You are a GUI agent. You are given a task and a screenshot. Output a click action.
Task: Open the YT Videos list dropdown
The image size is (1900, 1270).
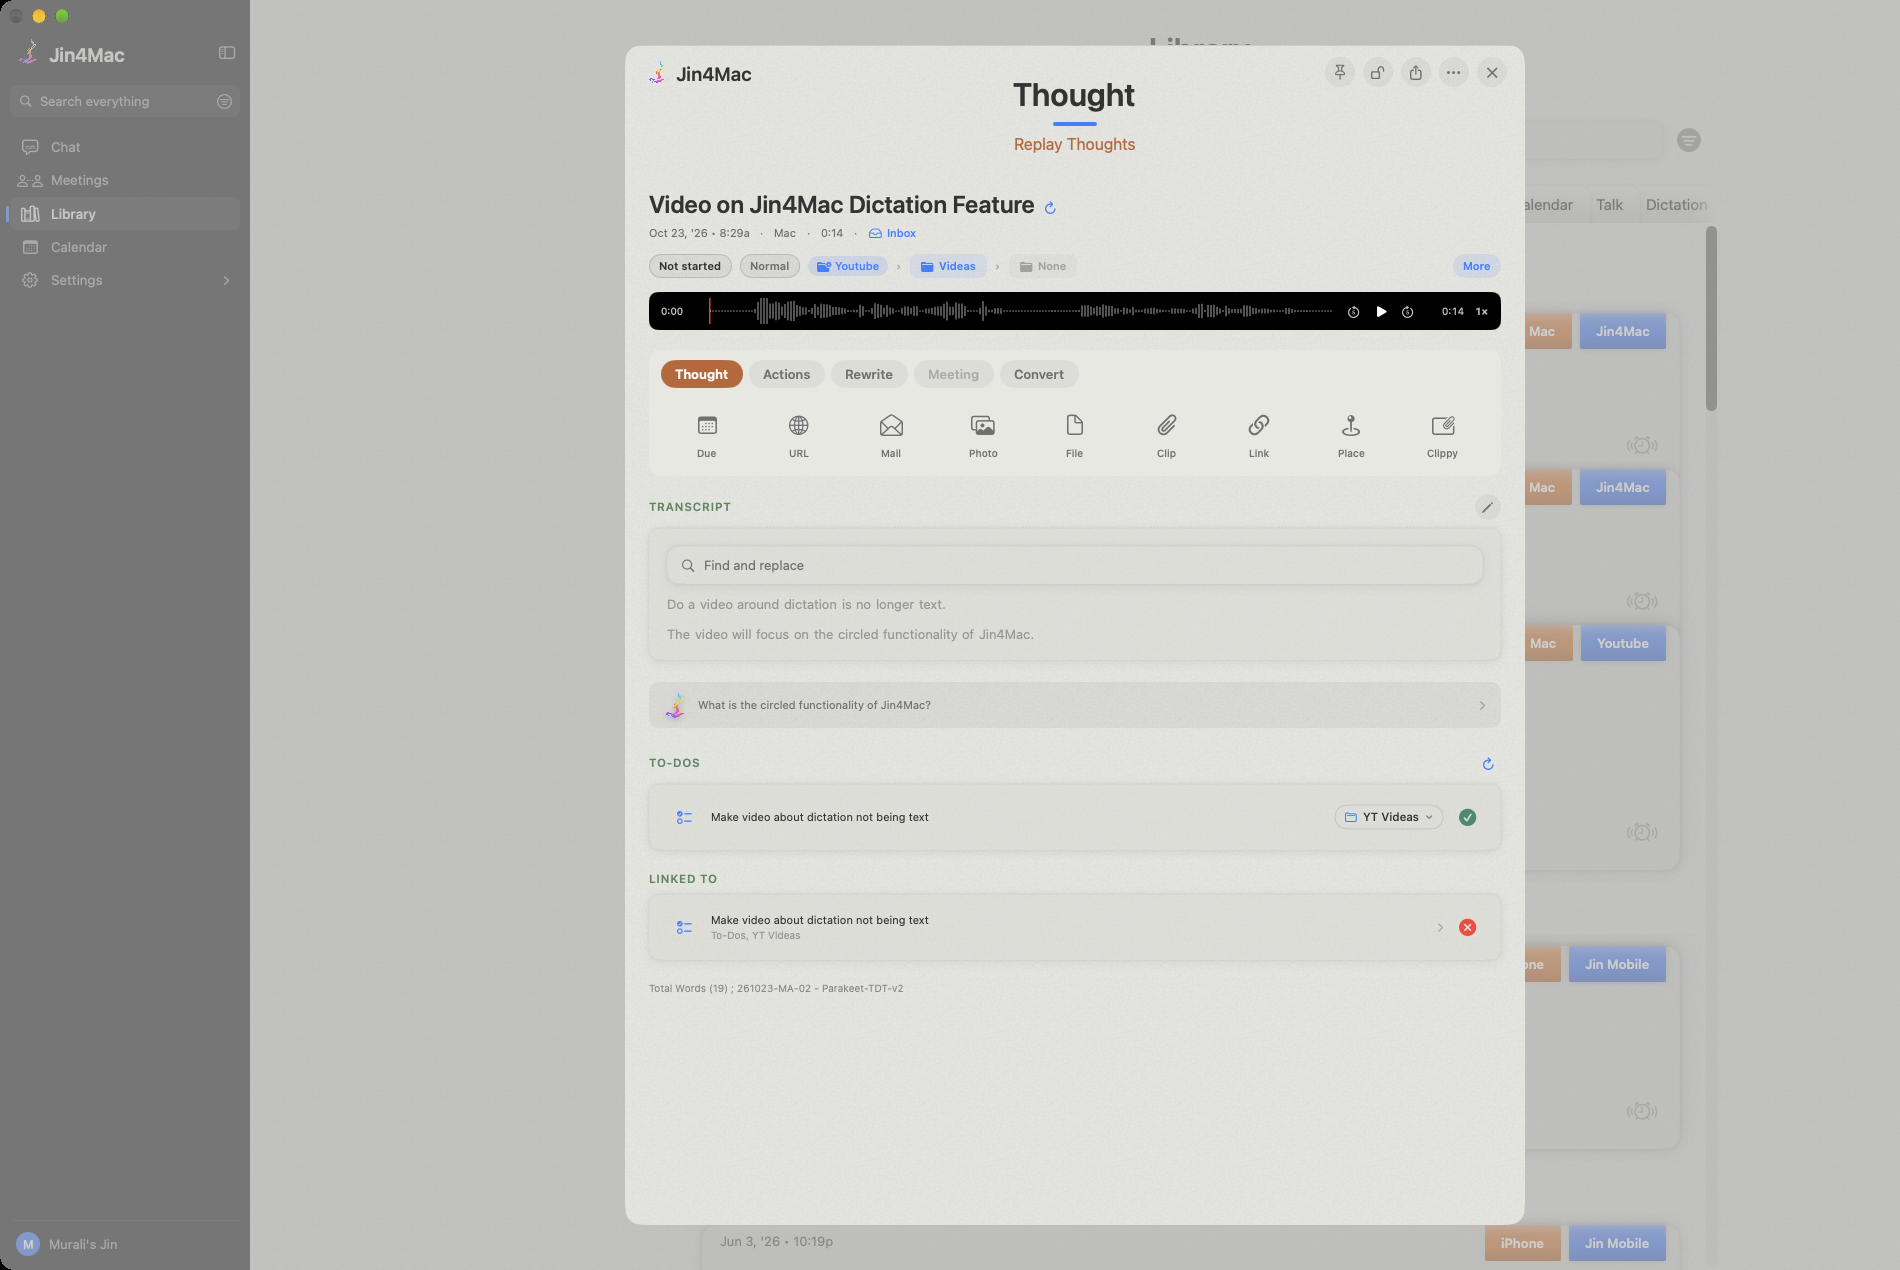tap(1388, 817)
